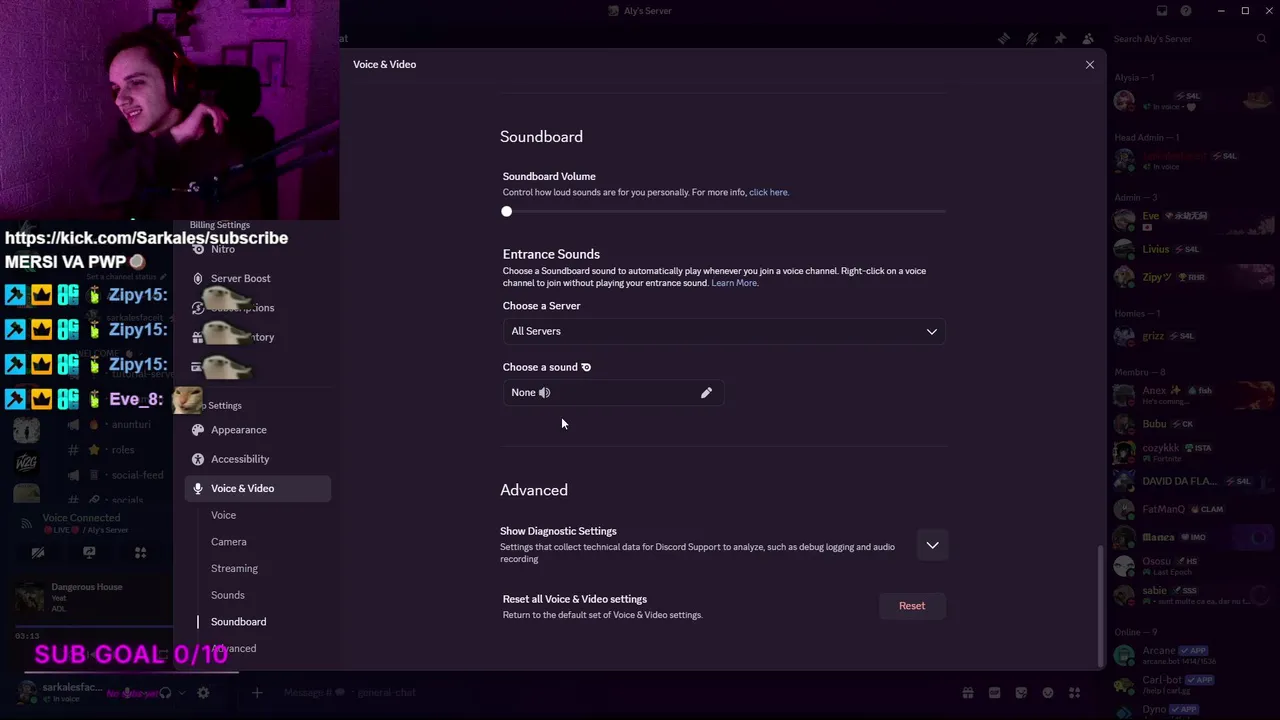Open the emoji picker icon
The image size is (1280, 720).
(x=1048, y=692)
